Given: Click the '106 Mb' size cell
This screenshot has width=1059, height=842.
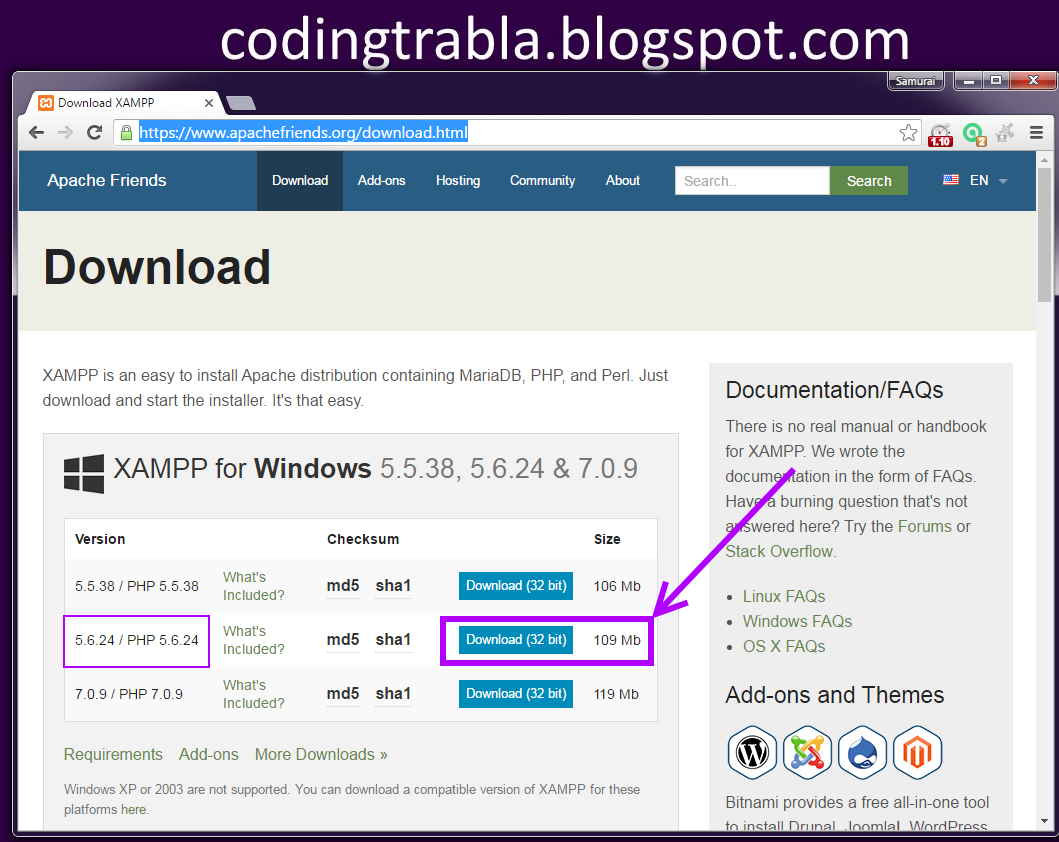Looking at the screenshot, I should (617, 586).
